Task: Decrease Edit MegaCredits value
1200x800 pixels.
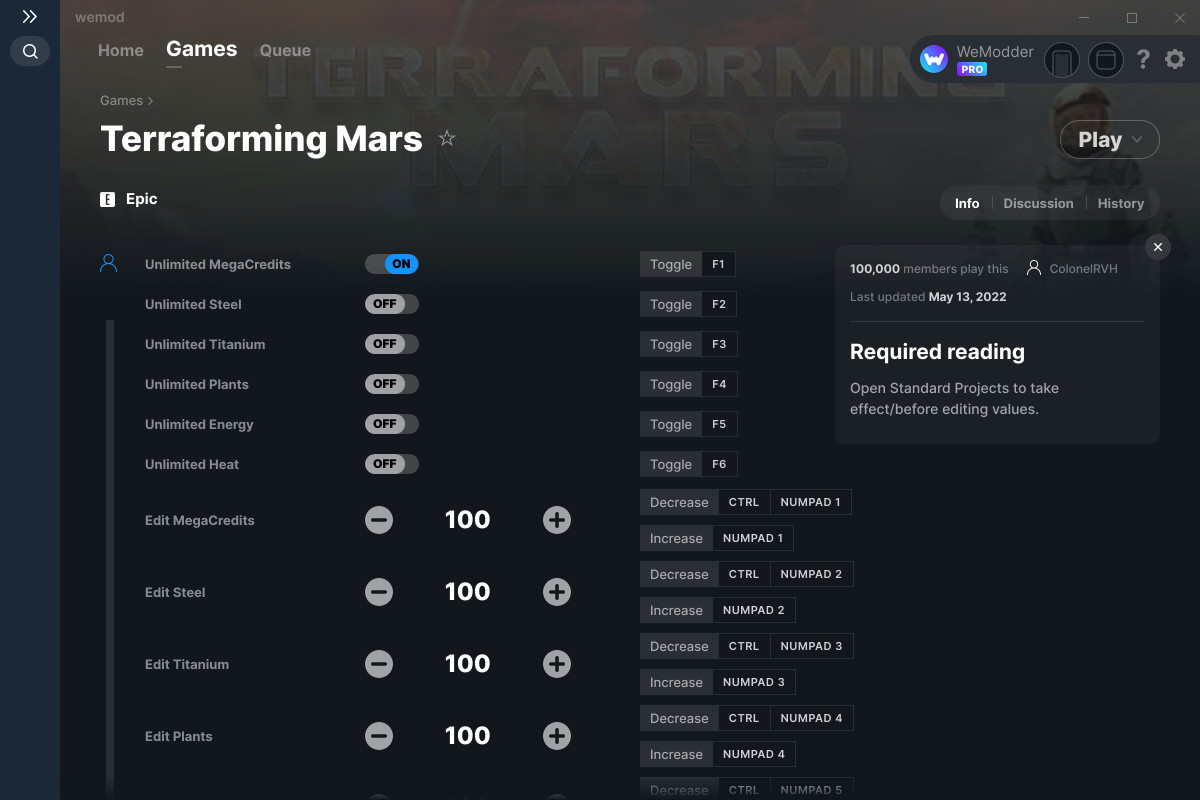Action: [379, 520]
